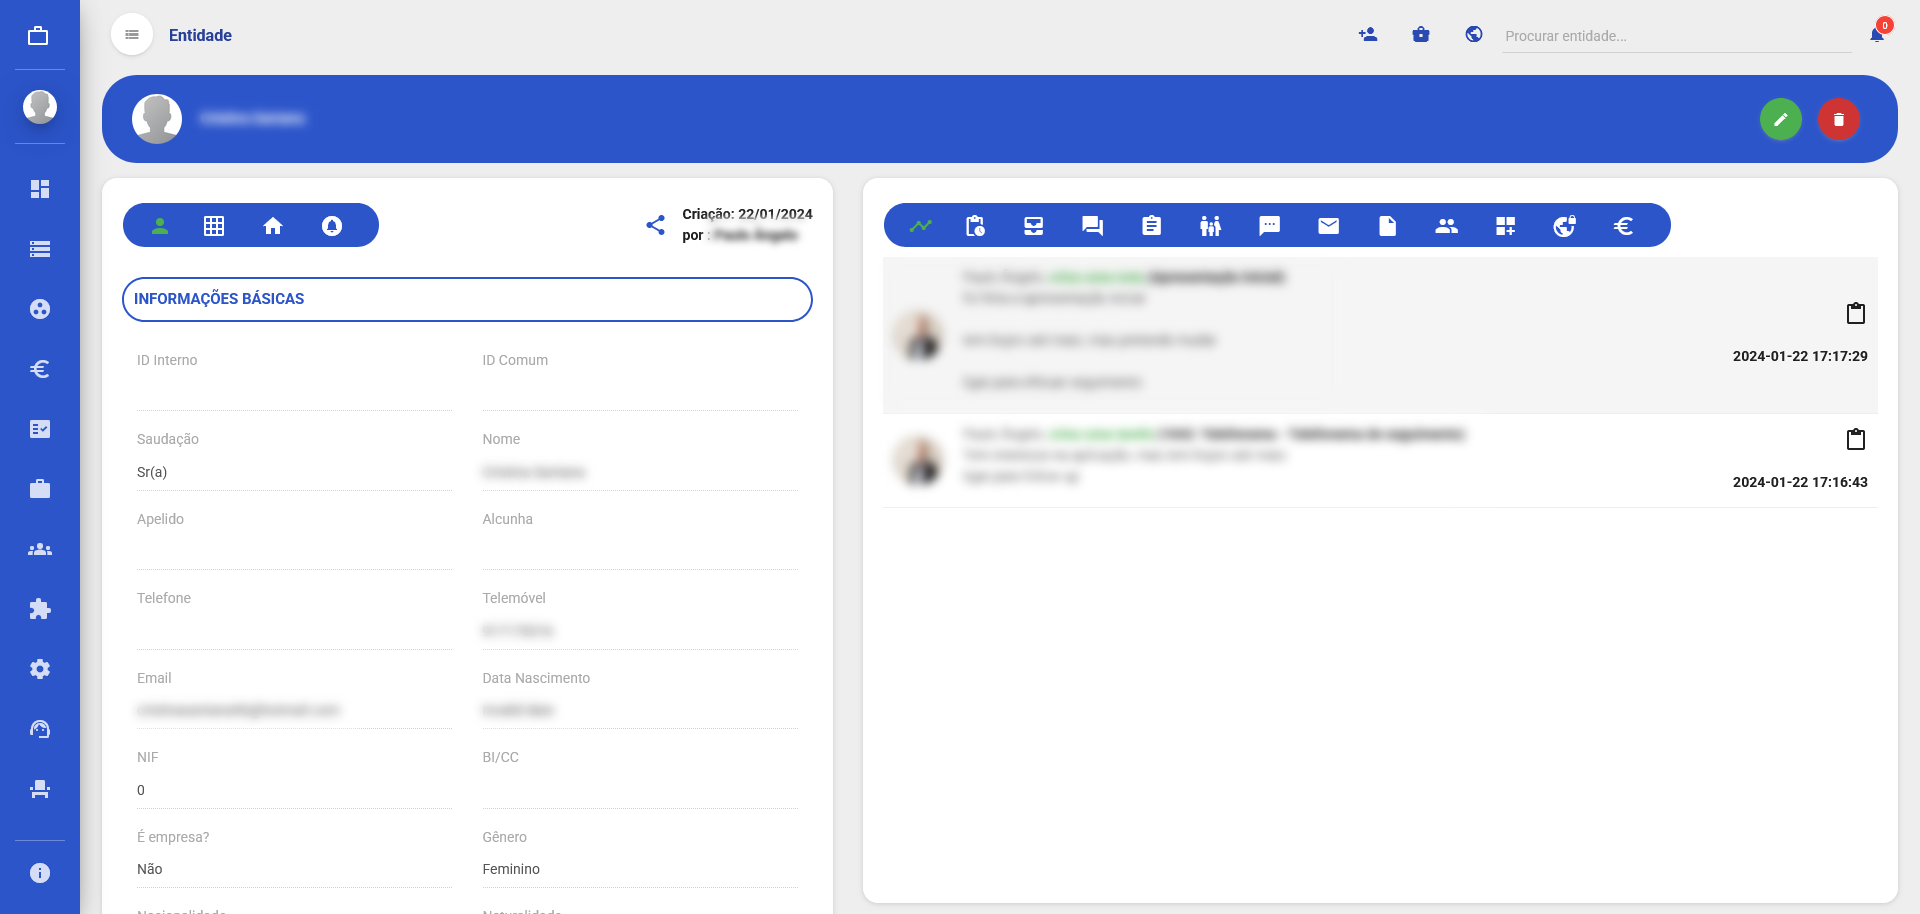Click the info icon at sidebar bottom
Screen dimensions: 1920x914
click(x=40, y=873)
